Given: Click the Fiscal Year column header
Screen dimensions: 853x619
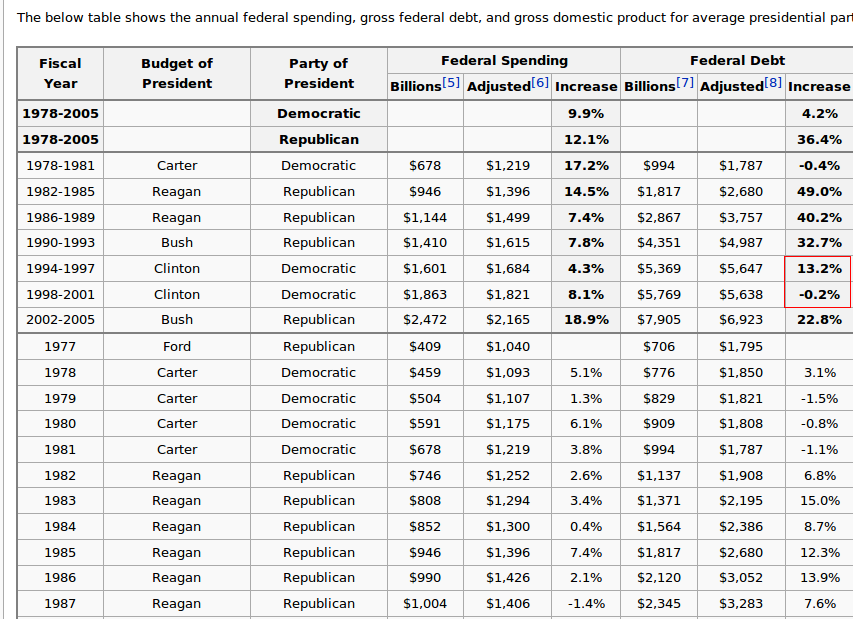Looking at the screenshot, I should point(60,73).
